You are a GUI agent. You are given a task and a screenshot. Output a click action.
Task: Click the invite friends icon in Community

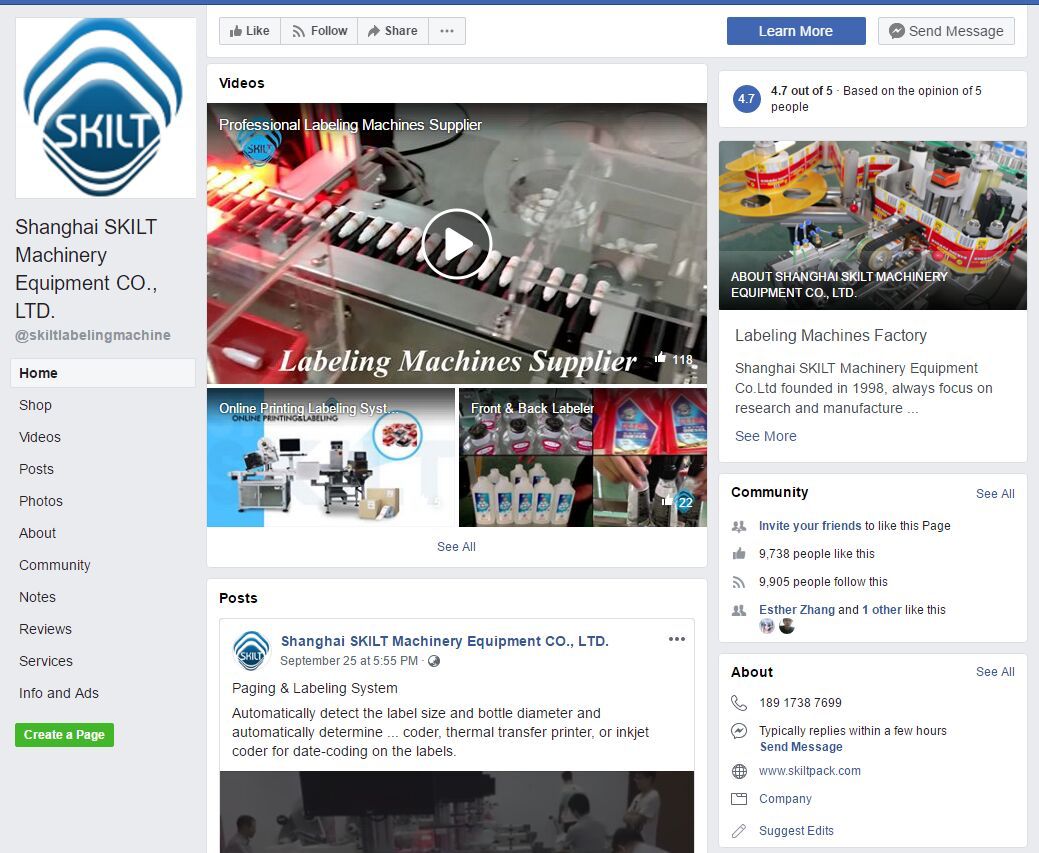click(x=739, y=526)
